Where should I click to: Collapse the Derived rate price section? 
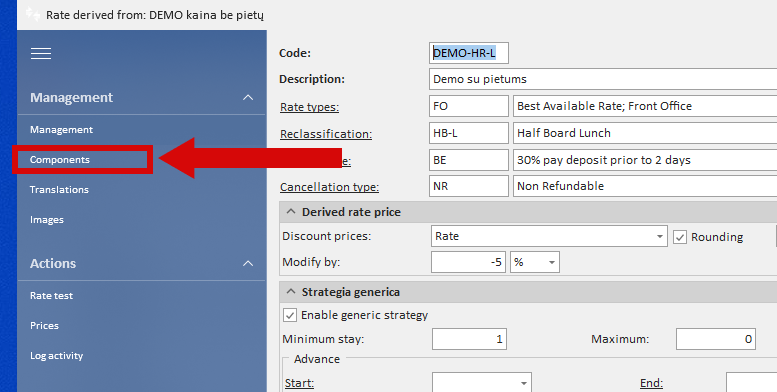tap(291, 212)
